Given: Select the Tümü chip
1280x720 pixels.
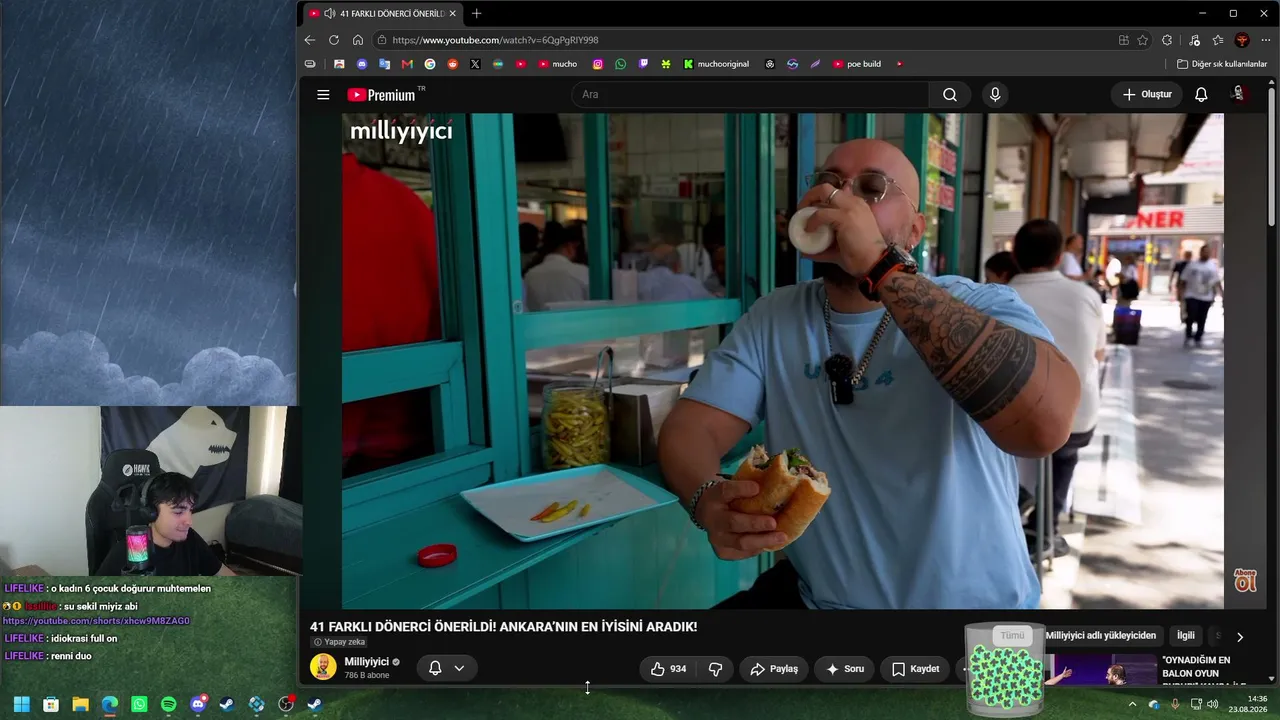Looking at the screenshot, I should [1013, 636].
